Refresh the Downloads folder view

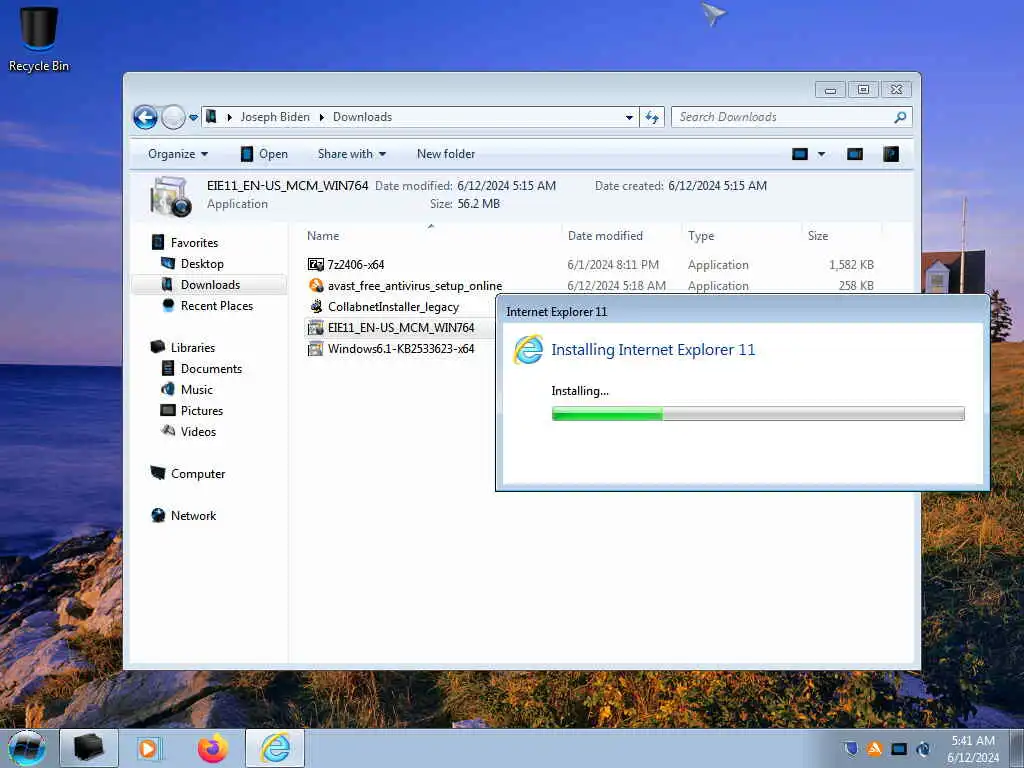tap(652, 118)
